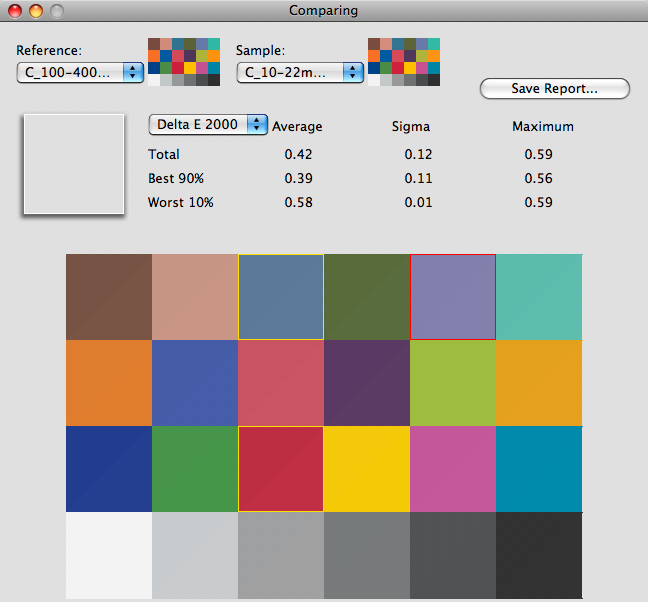This screenshot has height=602, width=648.
Task: Click the Sigma column header
Action: pos(411,126)
